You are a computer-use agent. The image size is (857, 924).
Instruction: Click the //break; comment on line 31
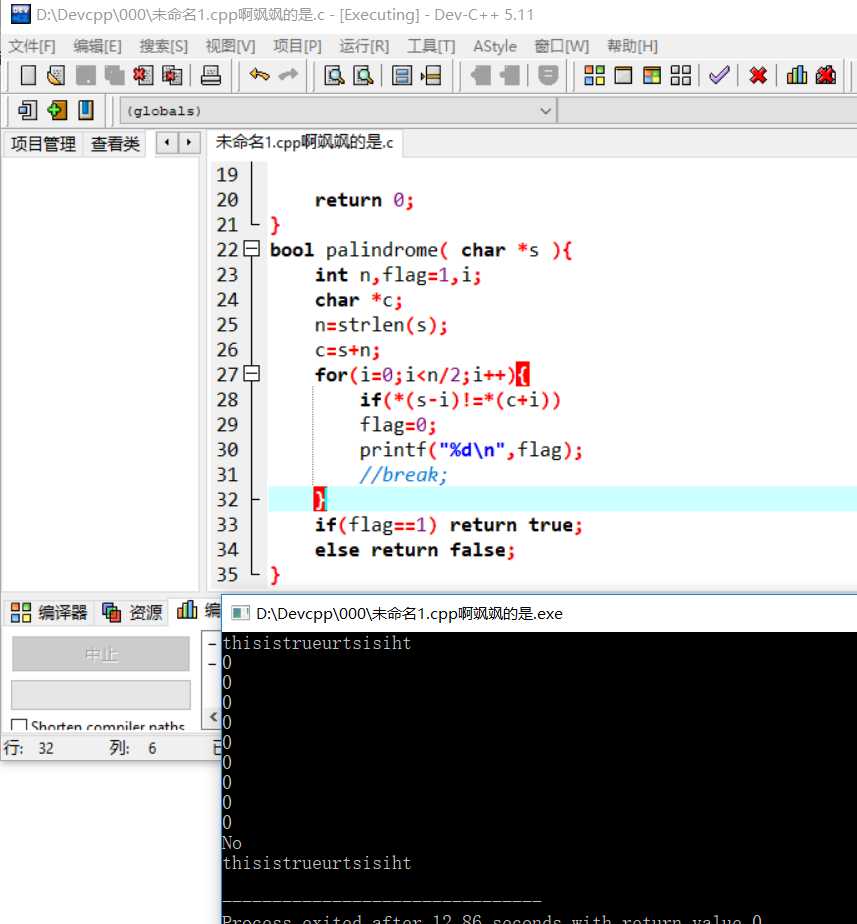point(404,474)
